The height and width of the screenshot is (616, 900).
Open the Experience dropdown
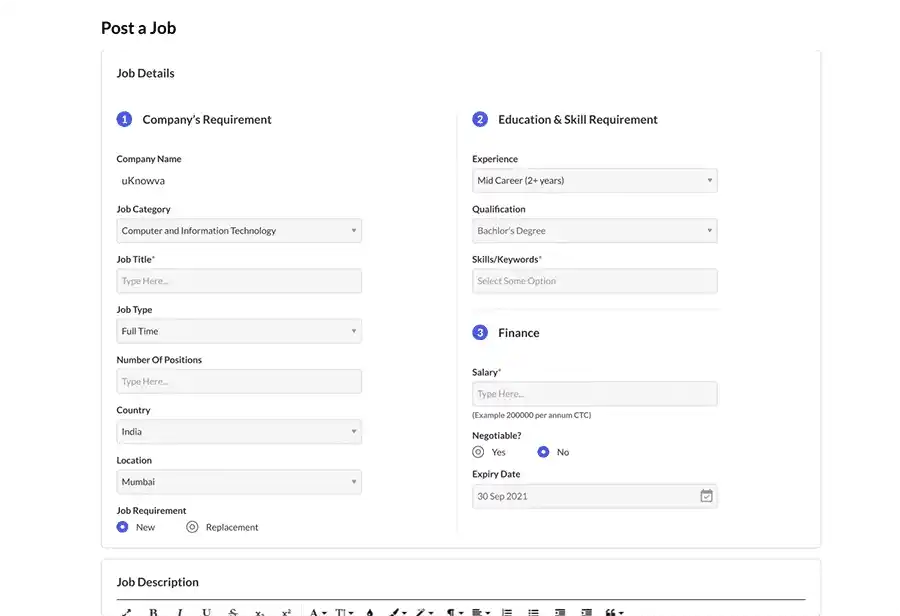[x=594, y=181]
